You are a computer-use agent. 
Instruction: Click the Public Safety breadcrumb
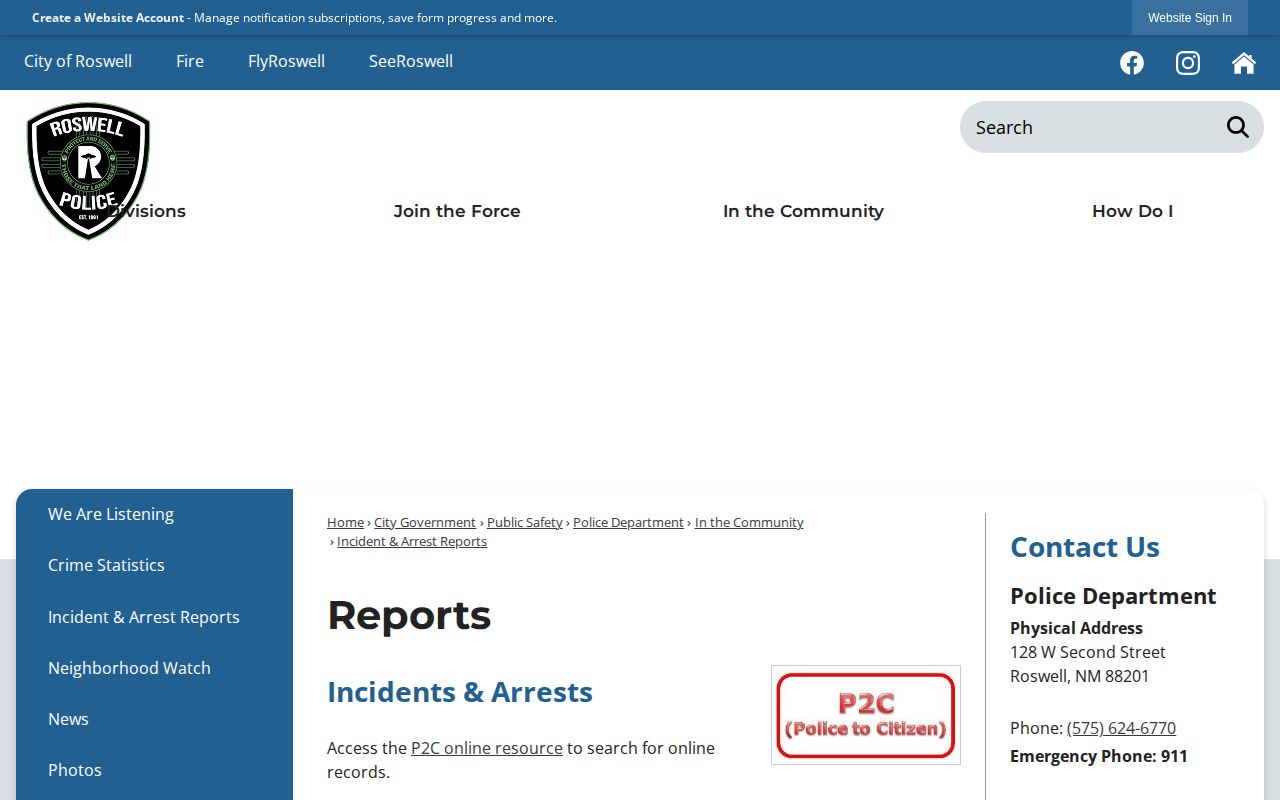(525, 522)
